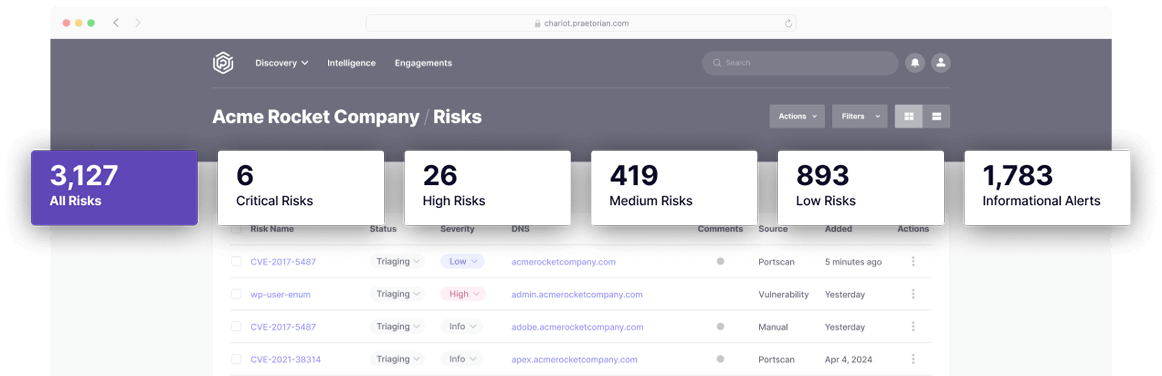This screenshot has width=1162, height=376.
Task: Click the Praetorian logo icon
Action: click(x=223, y=63)
